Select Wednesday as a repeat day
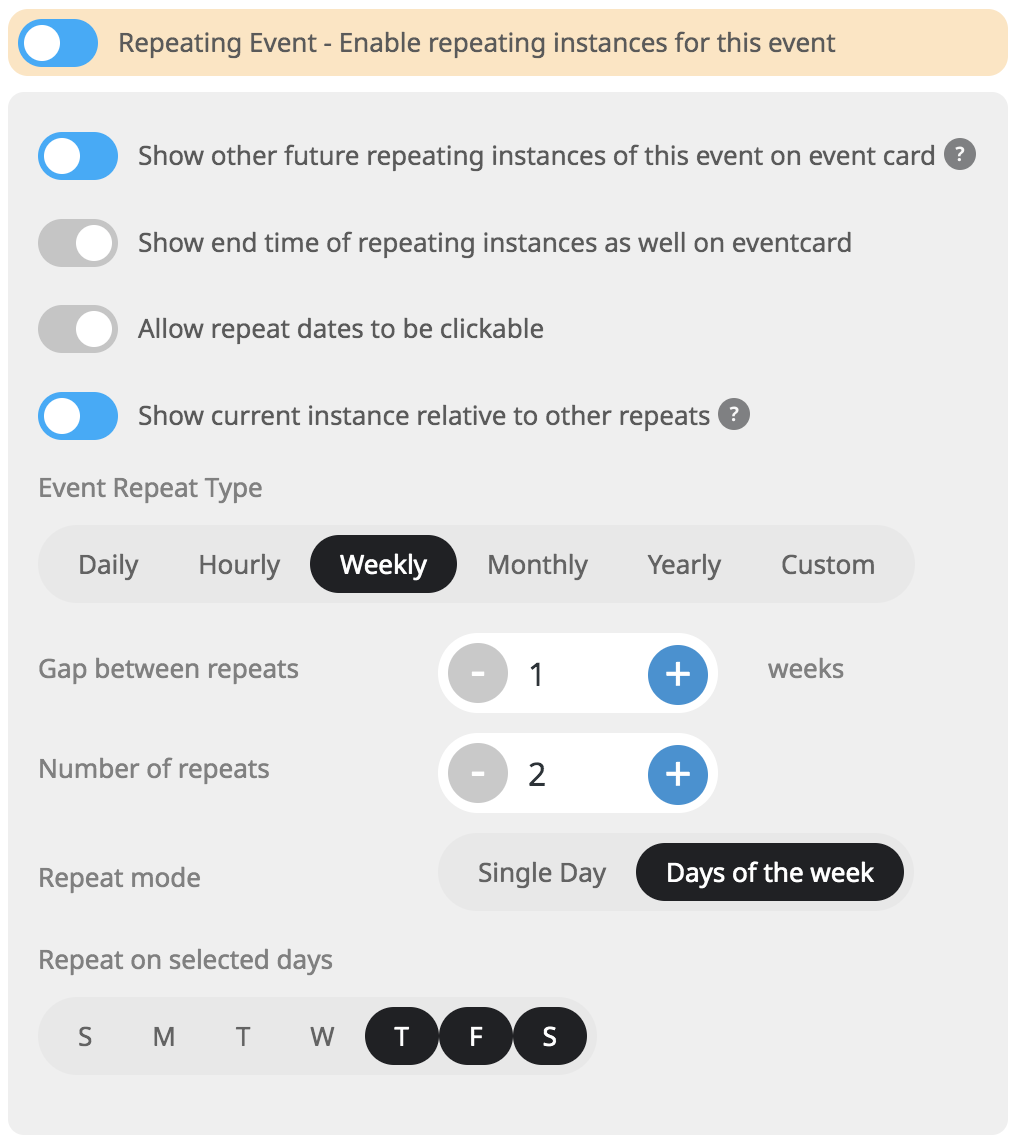Image resolution: width=1020 pixels, height=1146 pixels. tap(322, 1036)
